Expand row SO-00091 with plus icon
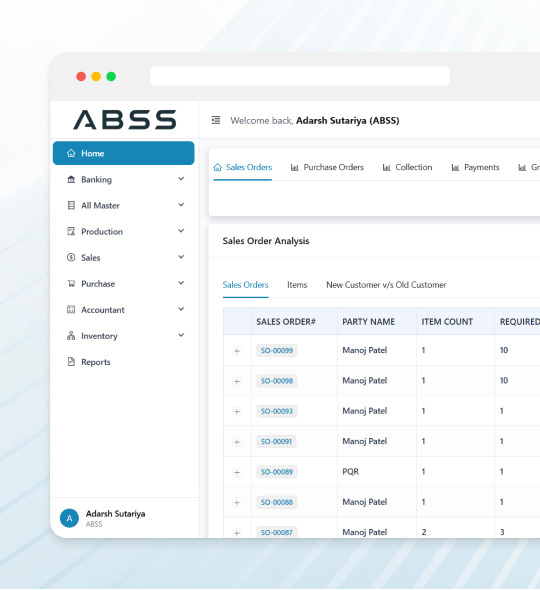Viewport: 540px width, 590px height. [x=237, y=442]
